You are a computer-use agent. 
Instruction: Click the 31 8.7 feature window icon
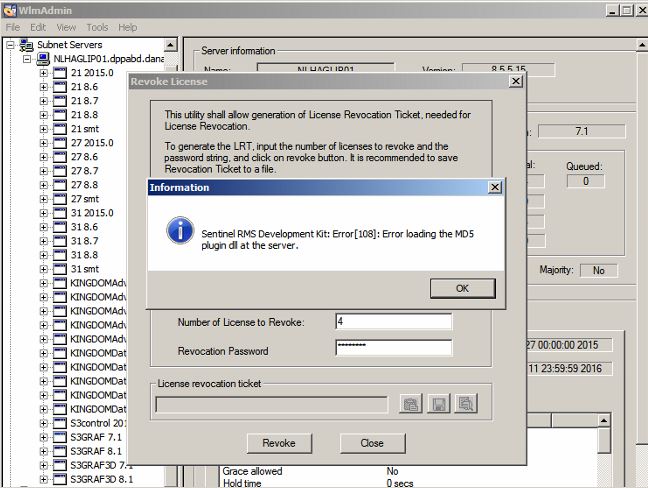pos(60,241)
